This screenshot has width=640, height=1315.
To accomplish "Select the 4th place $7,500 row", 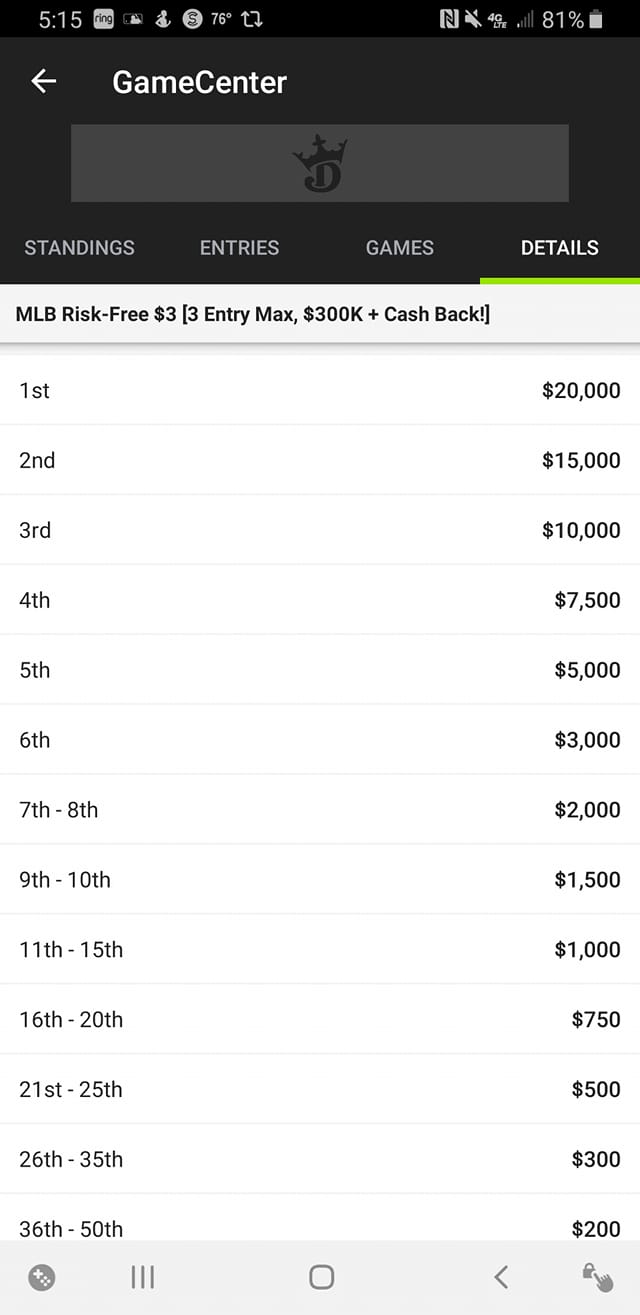I will pyautogui.click(x=320, y=600).
